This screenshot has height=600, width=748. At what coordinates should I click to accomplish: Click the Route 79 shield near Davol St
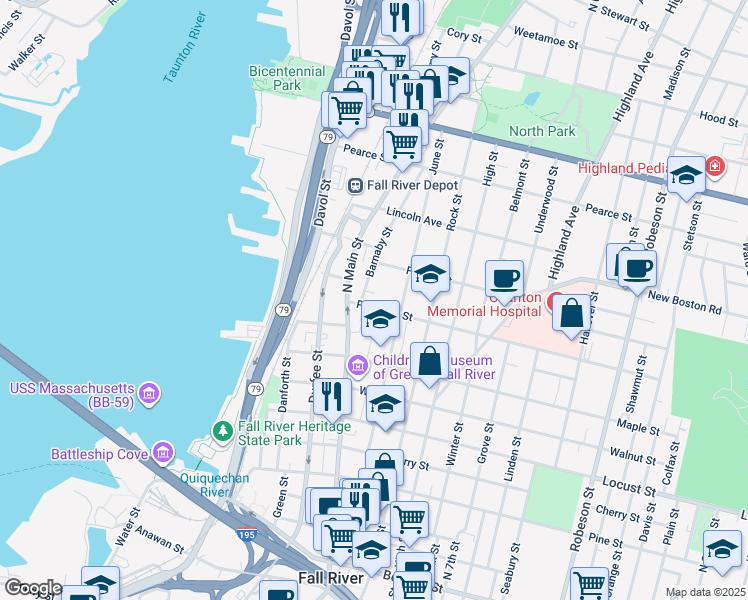[327, 137]
